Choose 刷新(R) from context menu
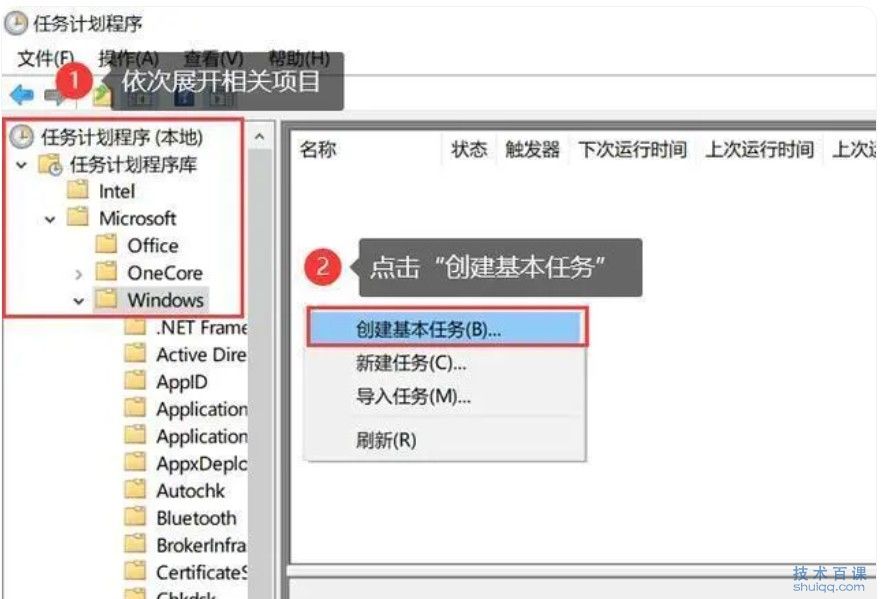The image size is (882, 599). coord(446,440)
